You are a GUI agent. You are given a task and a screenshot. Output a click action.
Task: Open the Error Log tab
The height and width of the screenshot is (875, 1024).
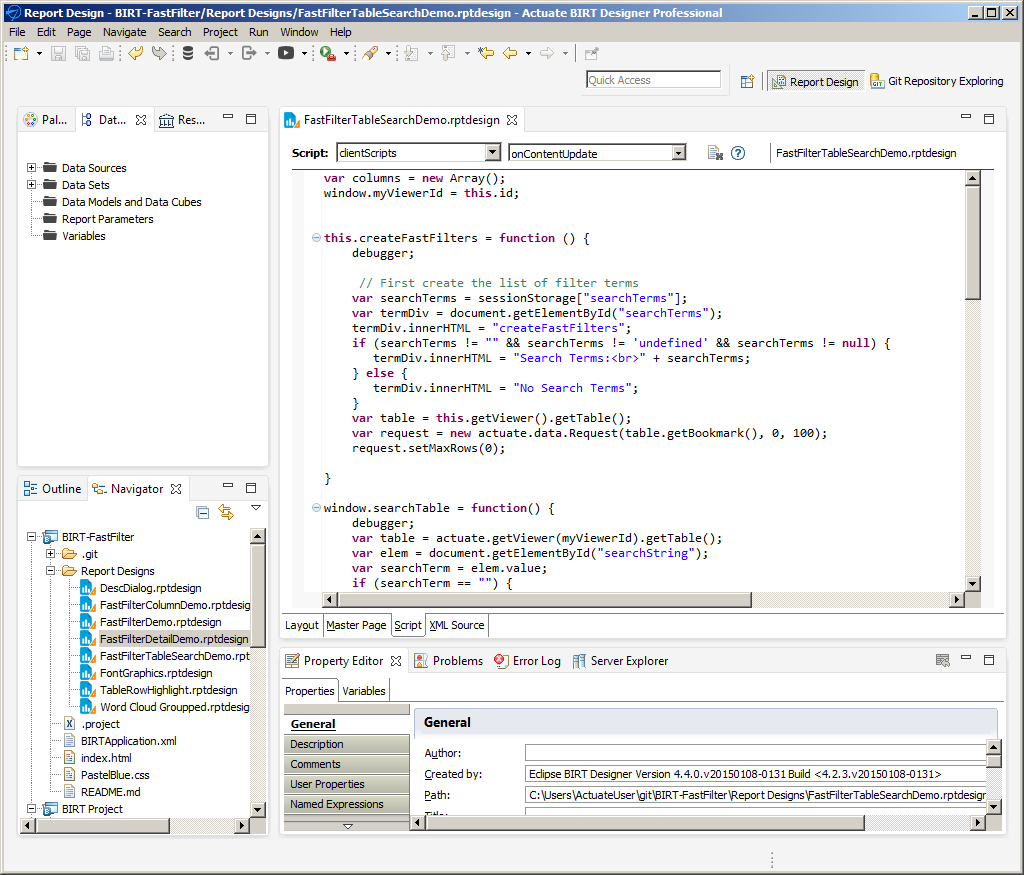click(528, 661)
